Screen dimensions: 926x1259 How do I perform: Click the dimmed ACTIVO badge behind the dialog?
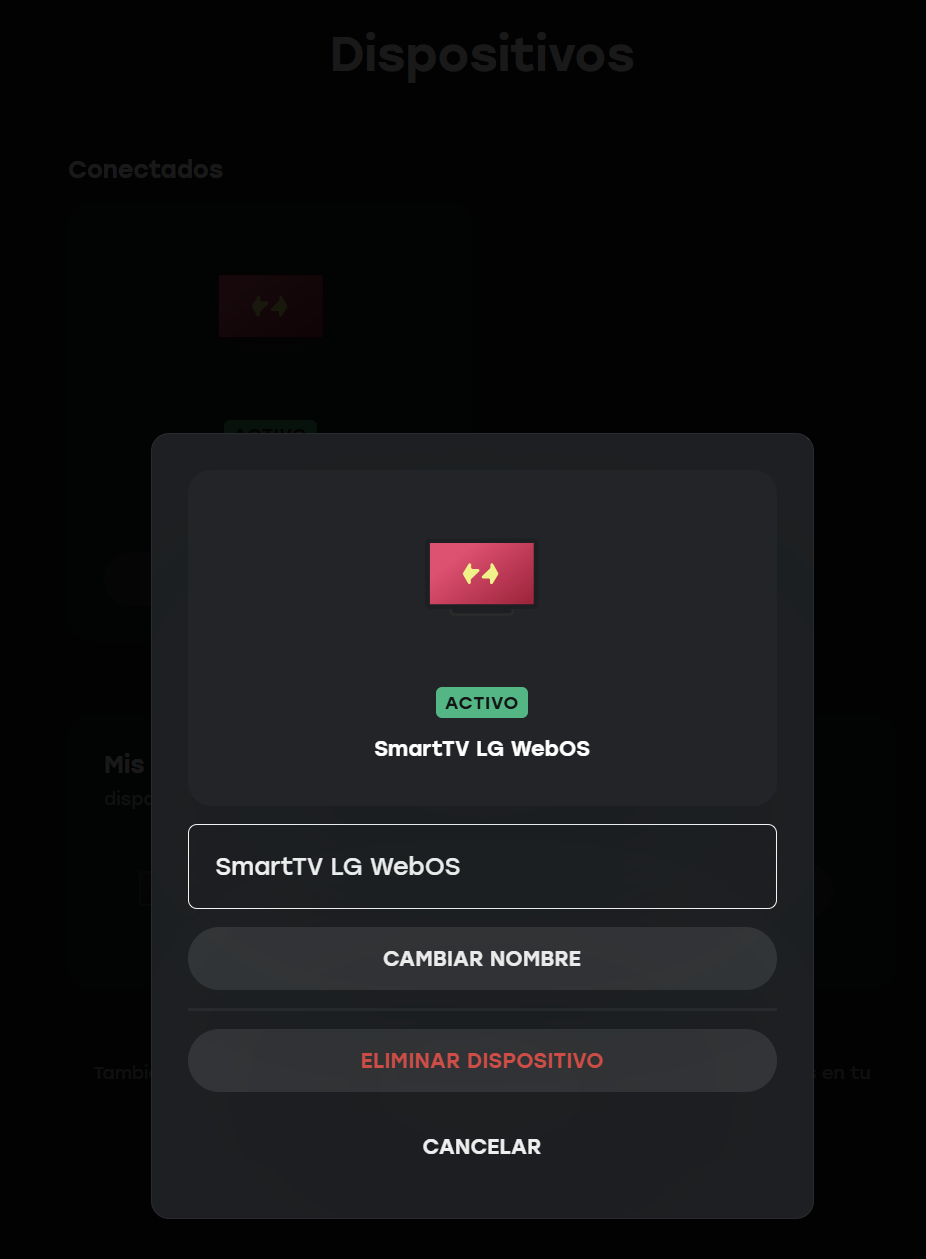[x=270, y=427]
